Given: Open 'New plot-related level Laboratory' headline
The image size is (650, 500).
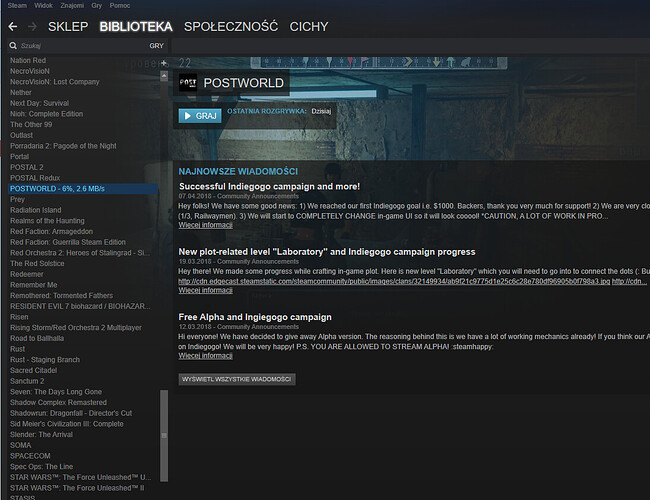Looking at the screenshot, I should pyautogui.click(x=327, y=252).
